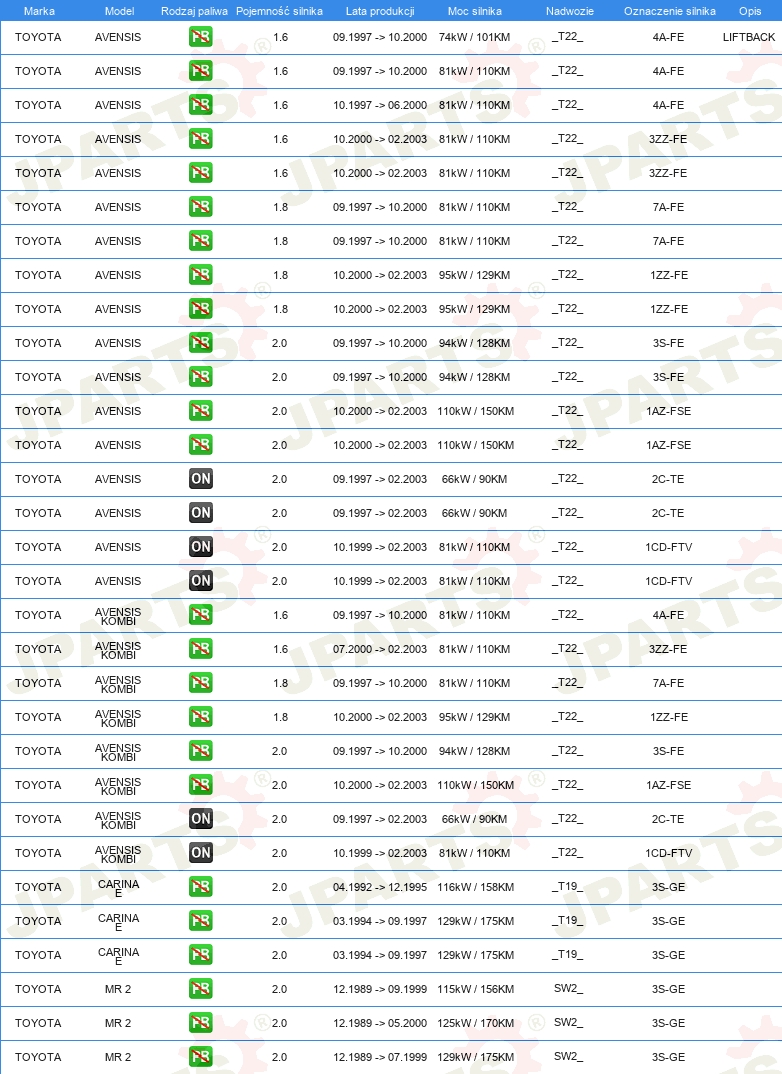Click petrol icon for MR 2 125kW row

201,1023
